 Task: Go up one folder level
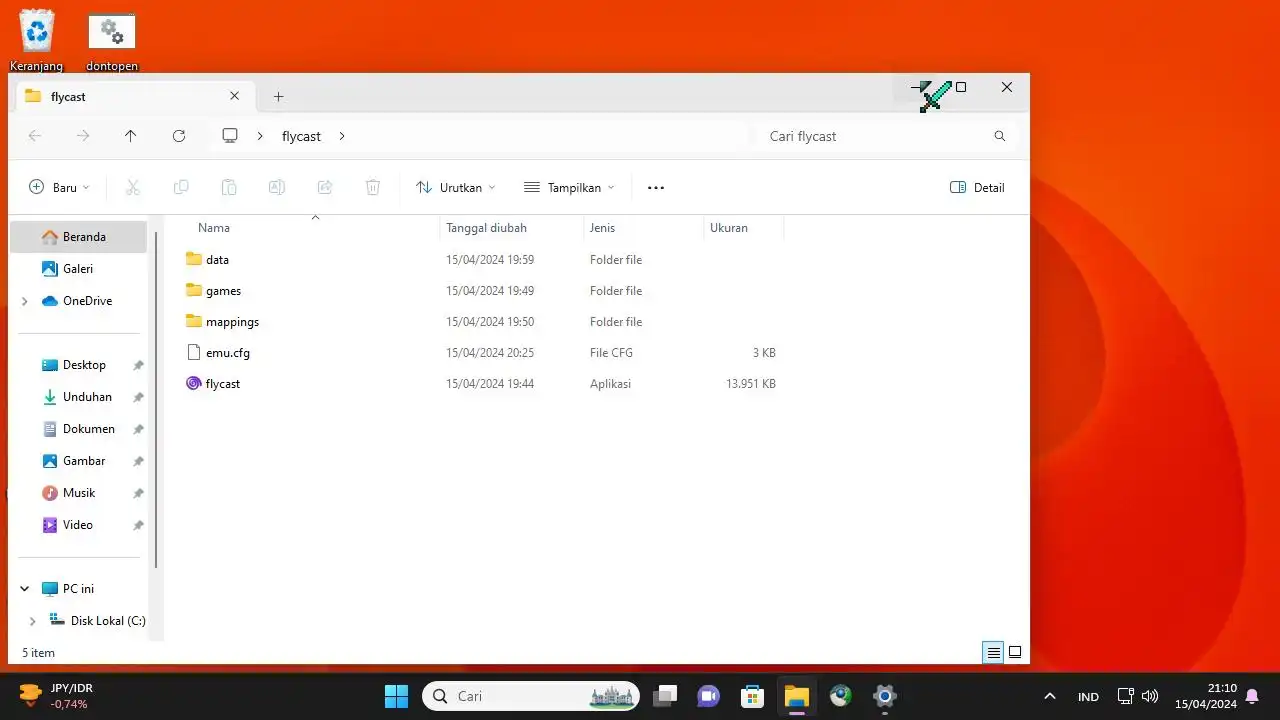click(x=130, y=136)
